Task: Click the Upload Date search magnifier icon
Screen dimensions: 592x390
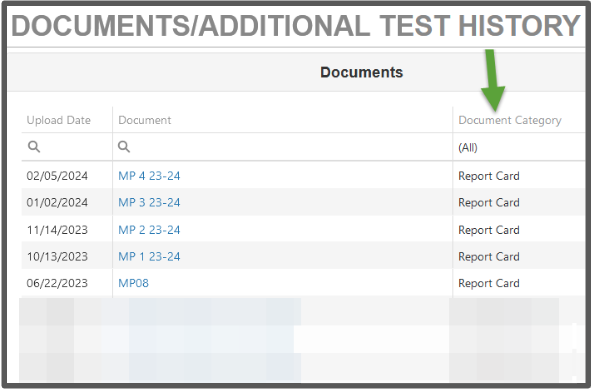Action: (x=34, y=146)
